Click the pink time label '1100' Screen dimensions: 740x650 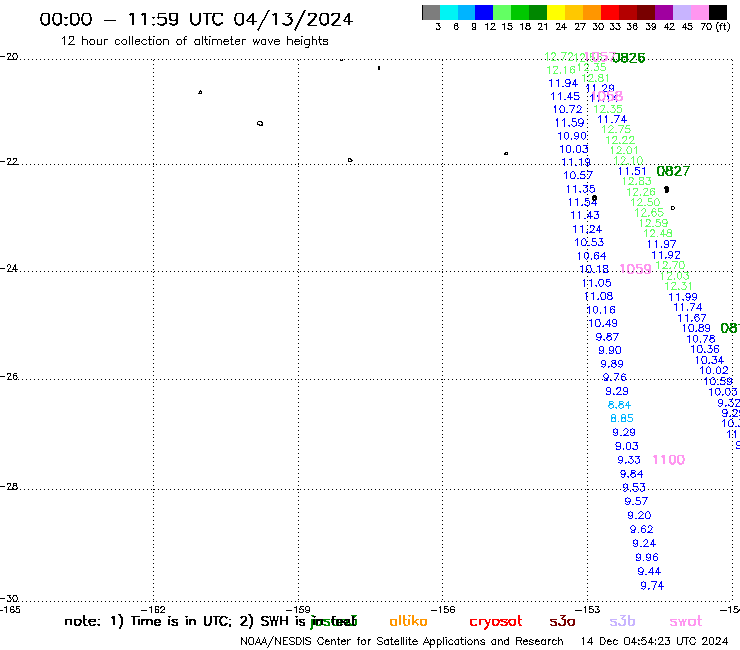(668, 460)
